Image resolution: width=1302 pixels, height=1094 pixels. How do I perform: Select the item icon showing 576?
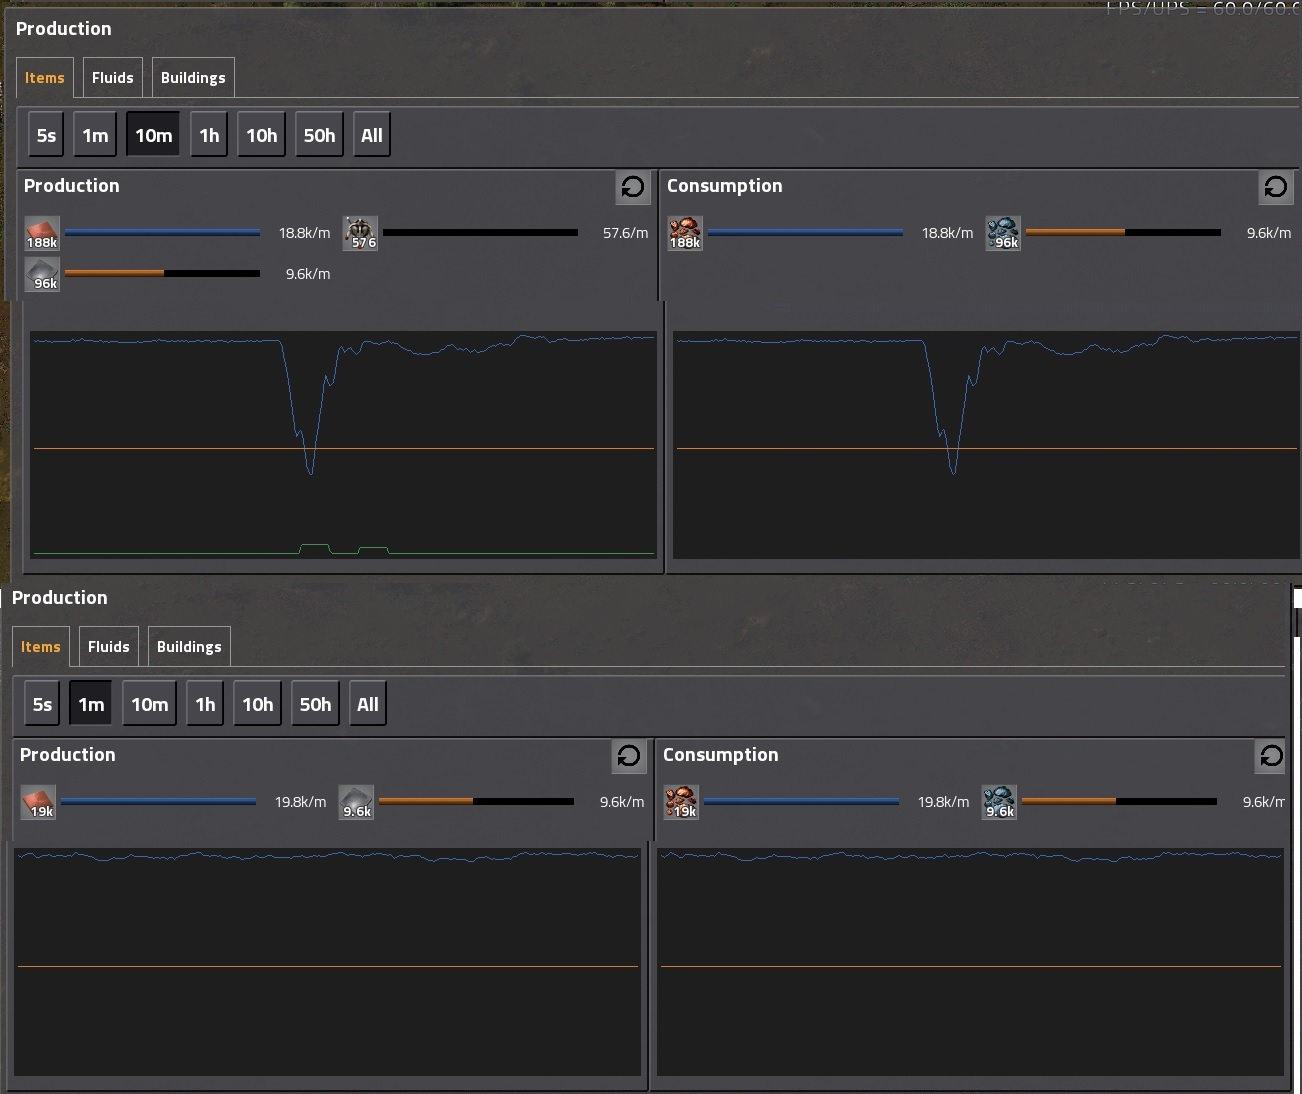pyautogui.click(x=361, y=233)
